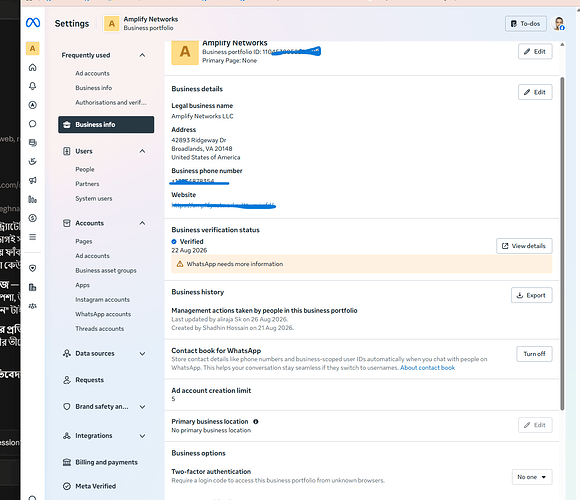Click the shield security icon in rail
Screen dimensions: 580x500
[33, 268]
